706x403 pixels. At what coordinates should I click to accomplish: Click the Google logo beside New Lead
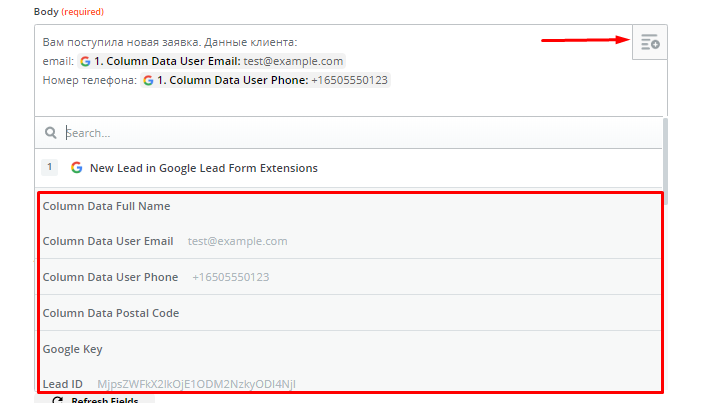tap(77, 168)
